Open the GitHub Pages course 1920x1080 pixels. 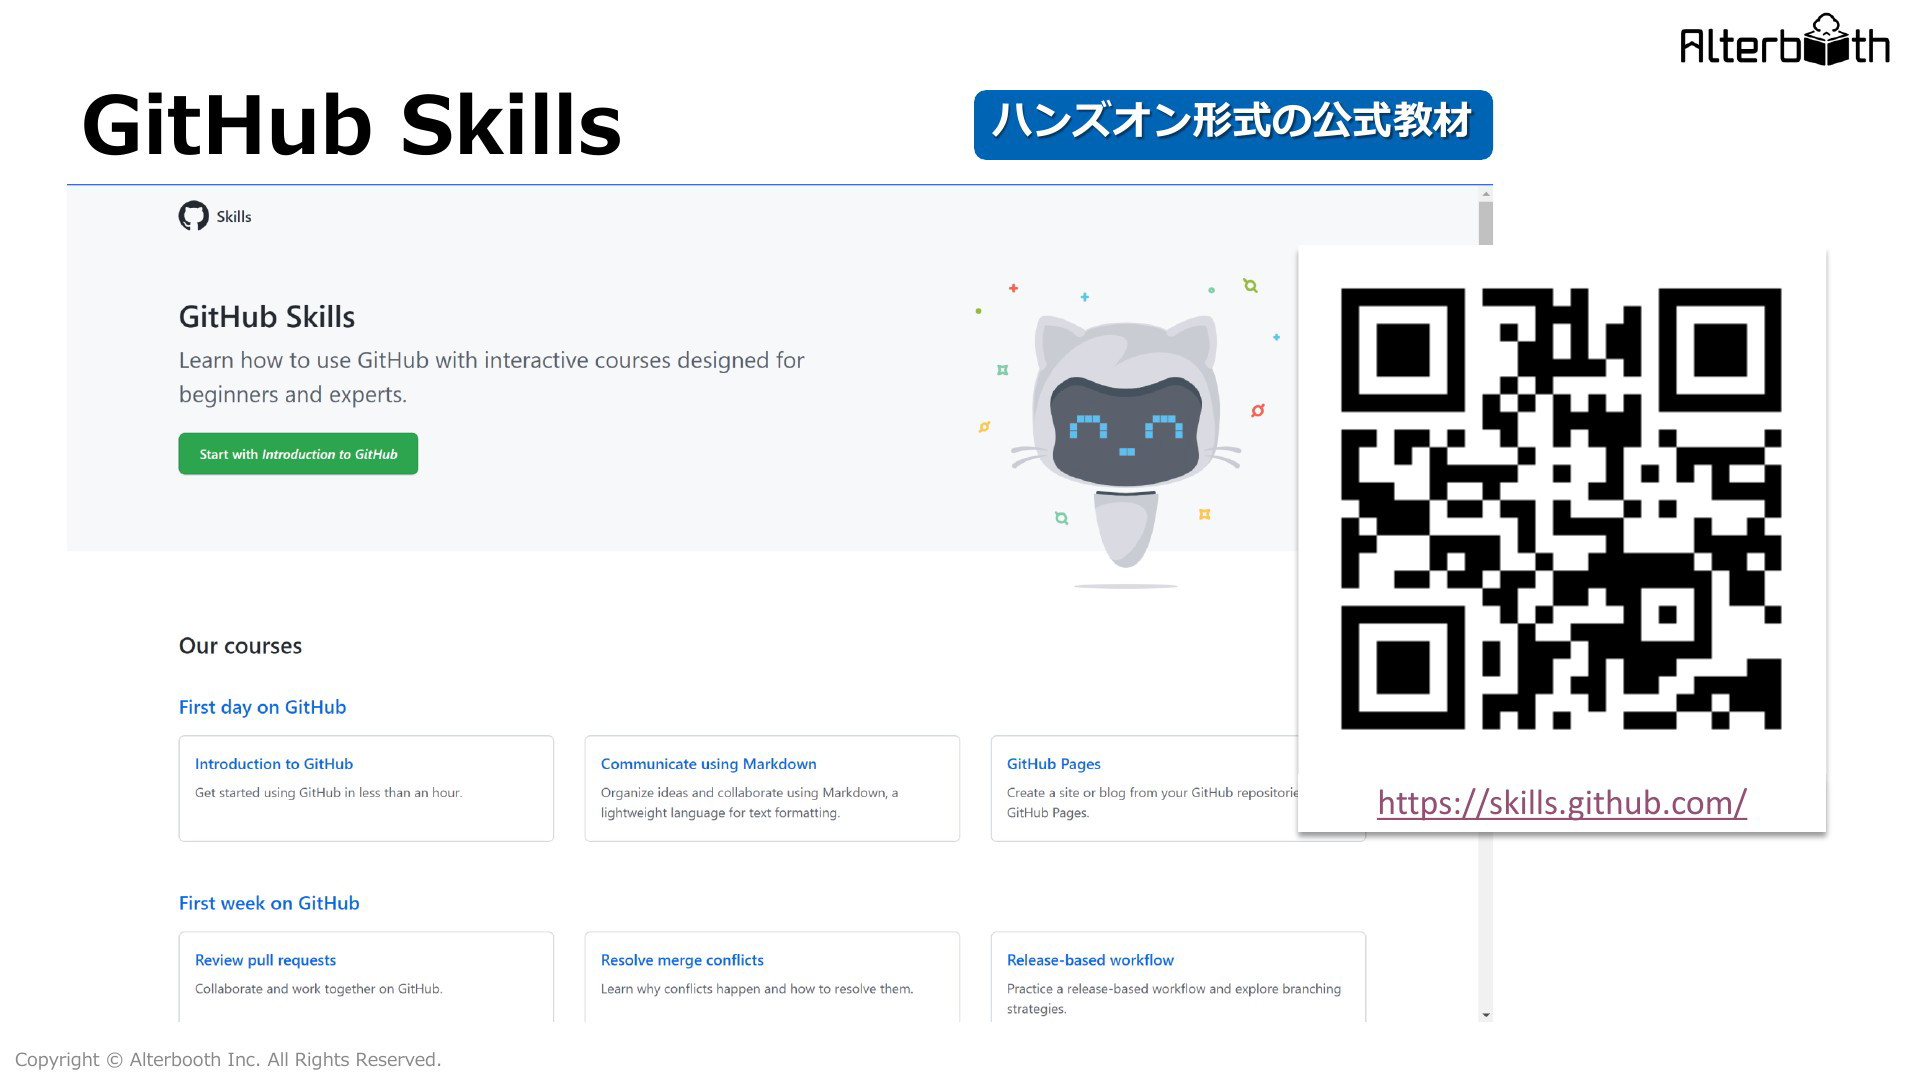1054,764
